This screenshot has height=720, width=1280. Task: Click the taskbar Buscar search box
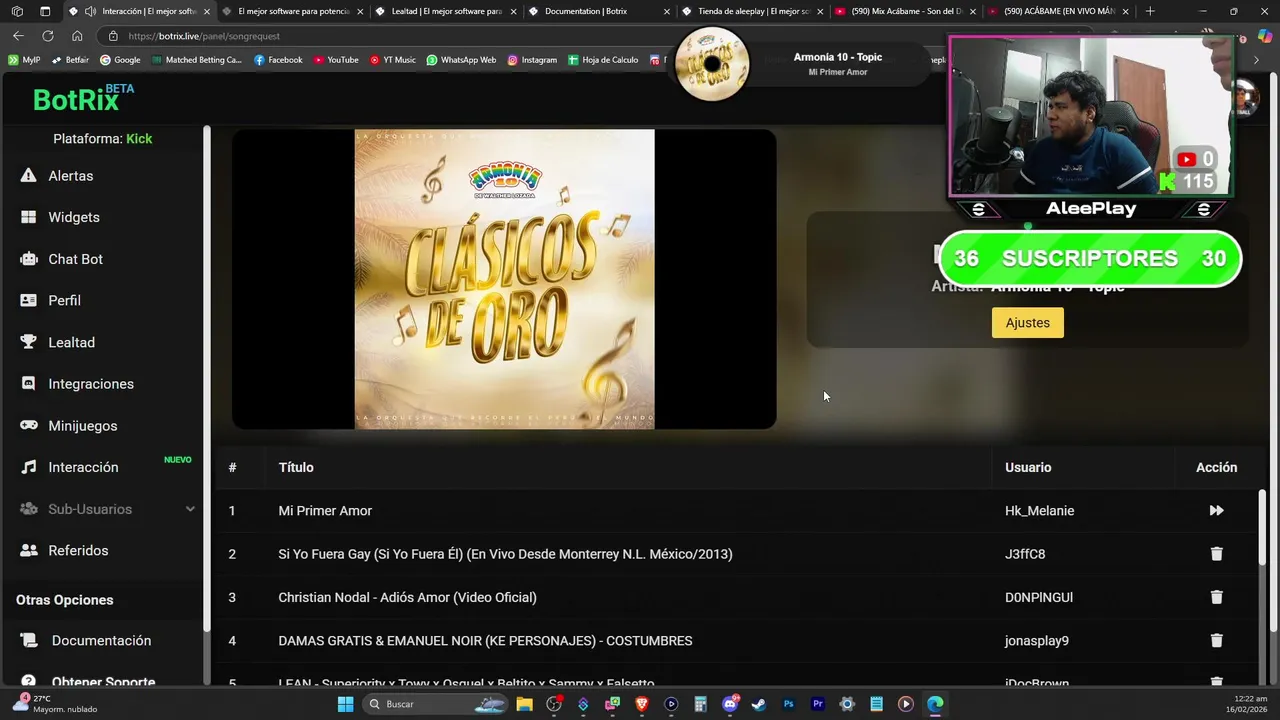(433, 704)
